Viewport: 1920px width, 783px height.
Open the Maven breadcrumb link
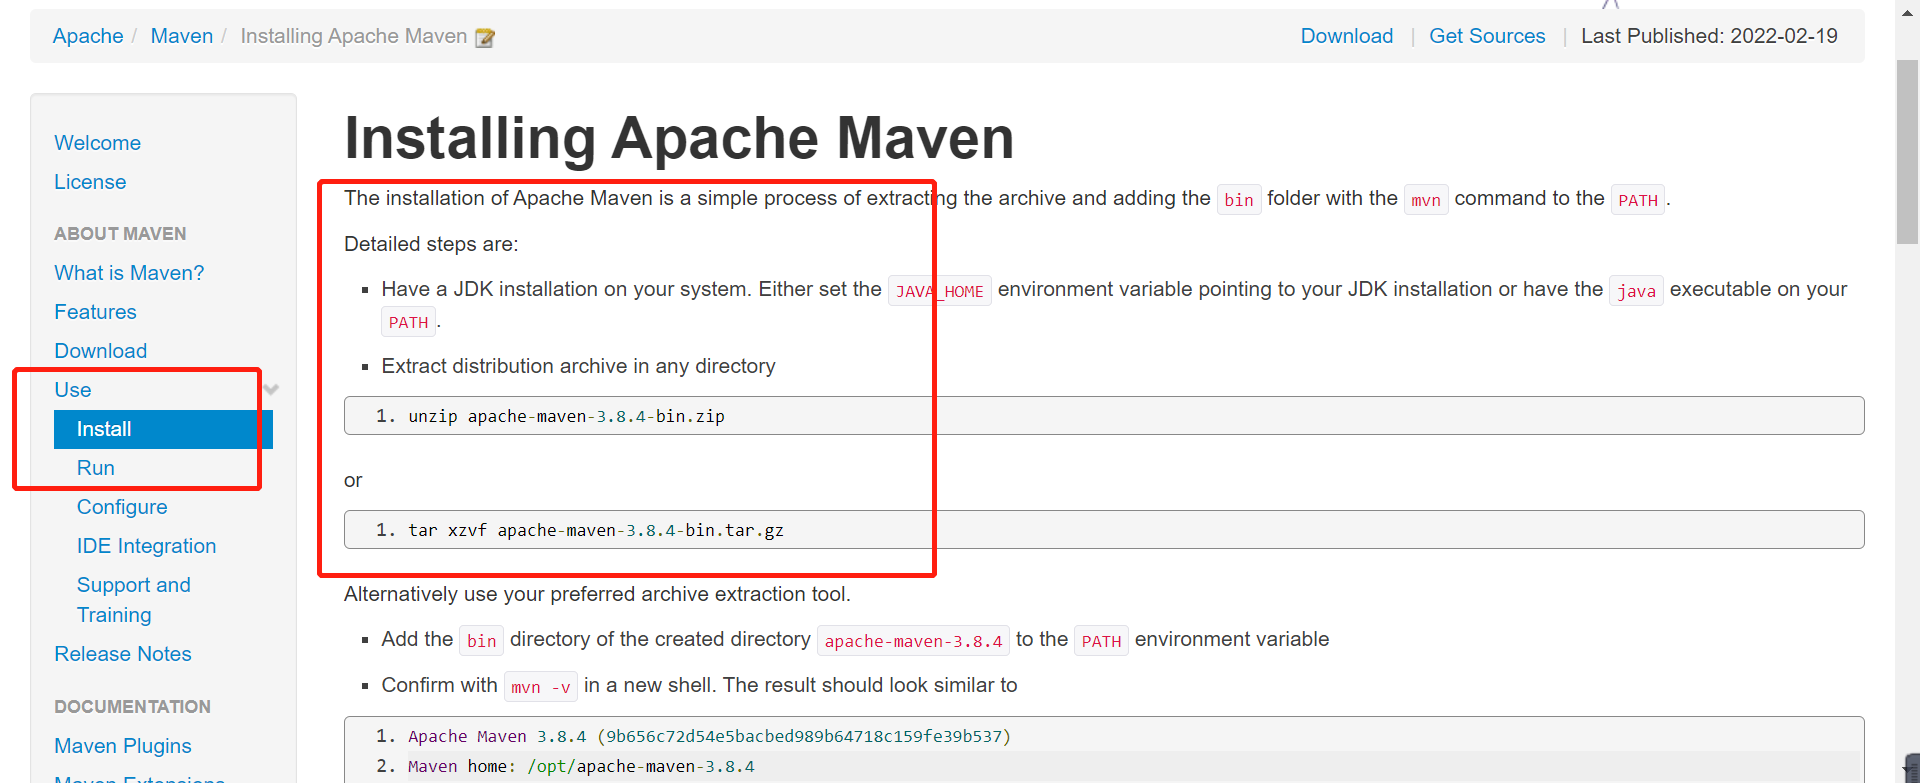pos(182,36)
